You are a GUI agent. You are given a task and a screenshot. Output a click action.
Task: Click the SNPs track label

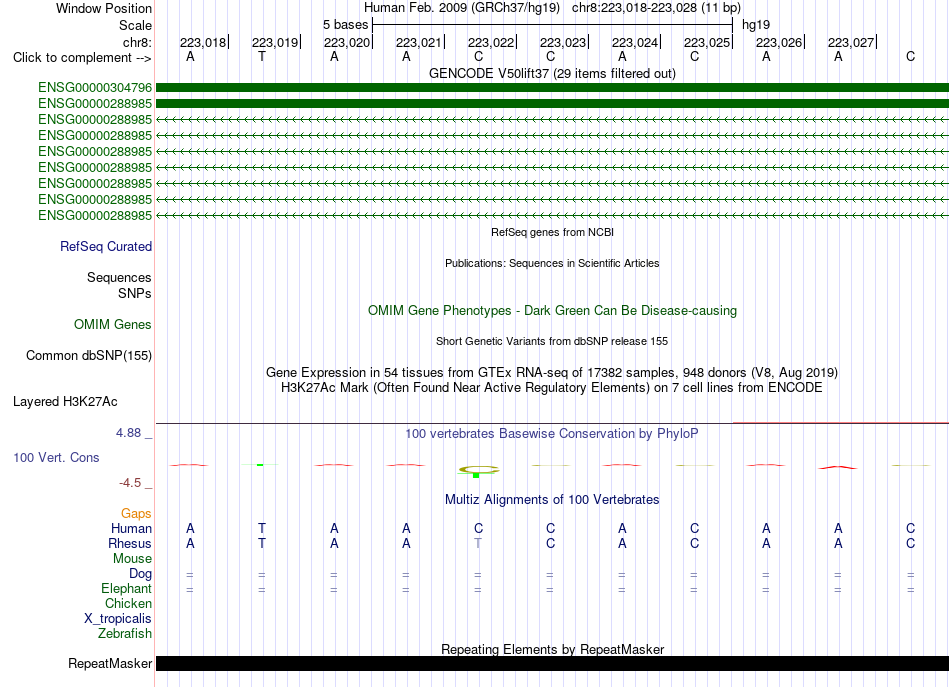[x=135, y=293]
